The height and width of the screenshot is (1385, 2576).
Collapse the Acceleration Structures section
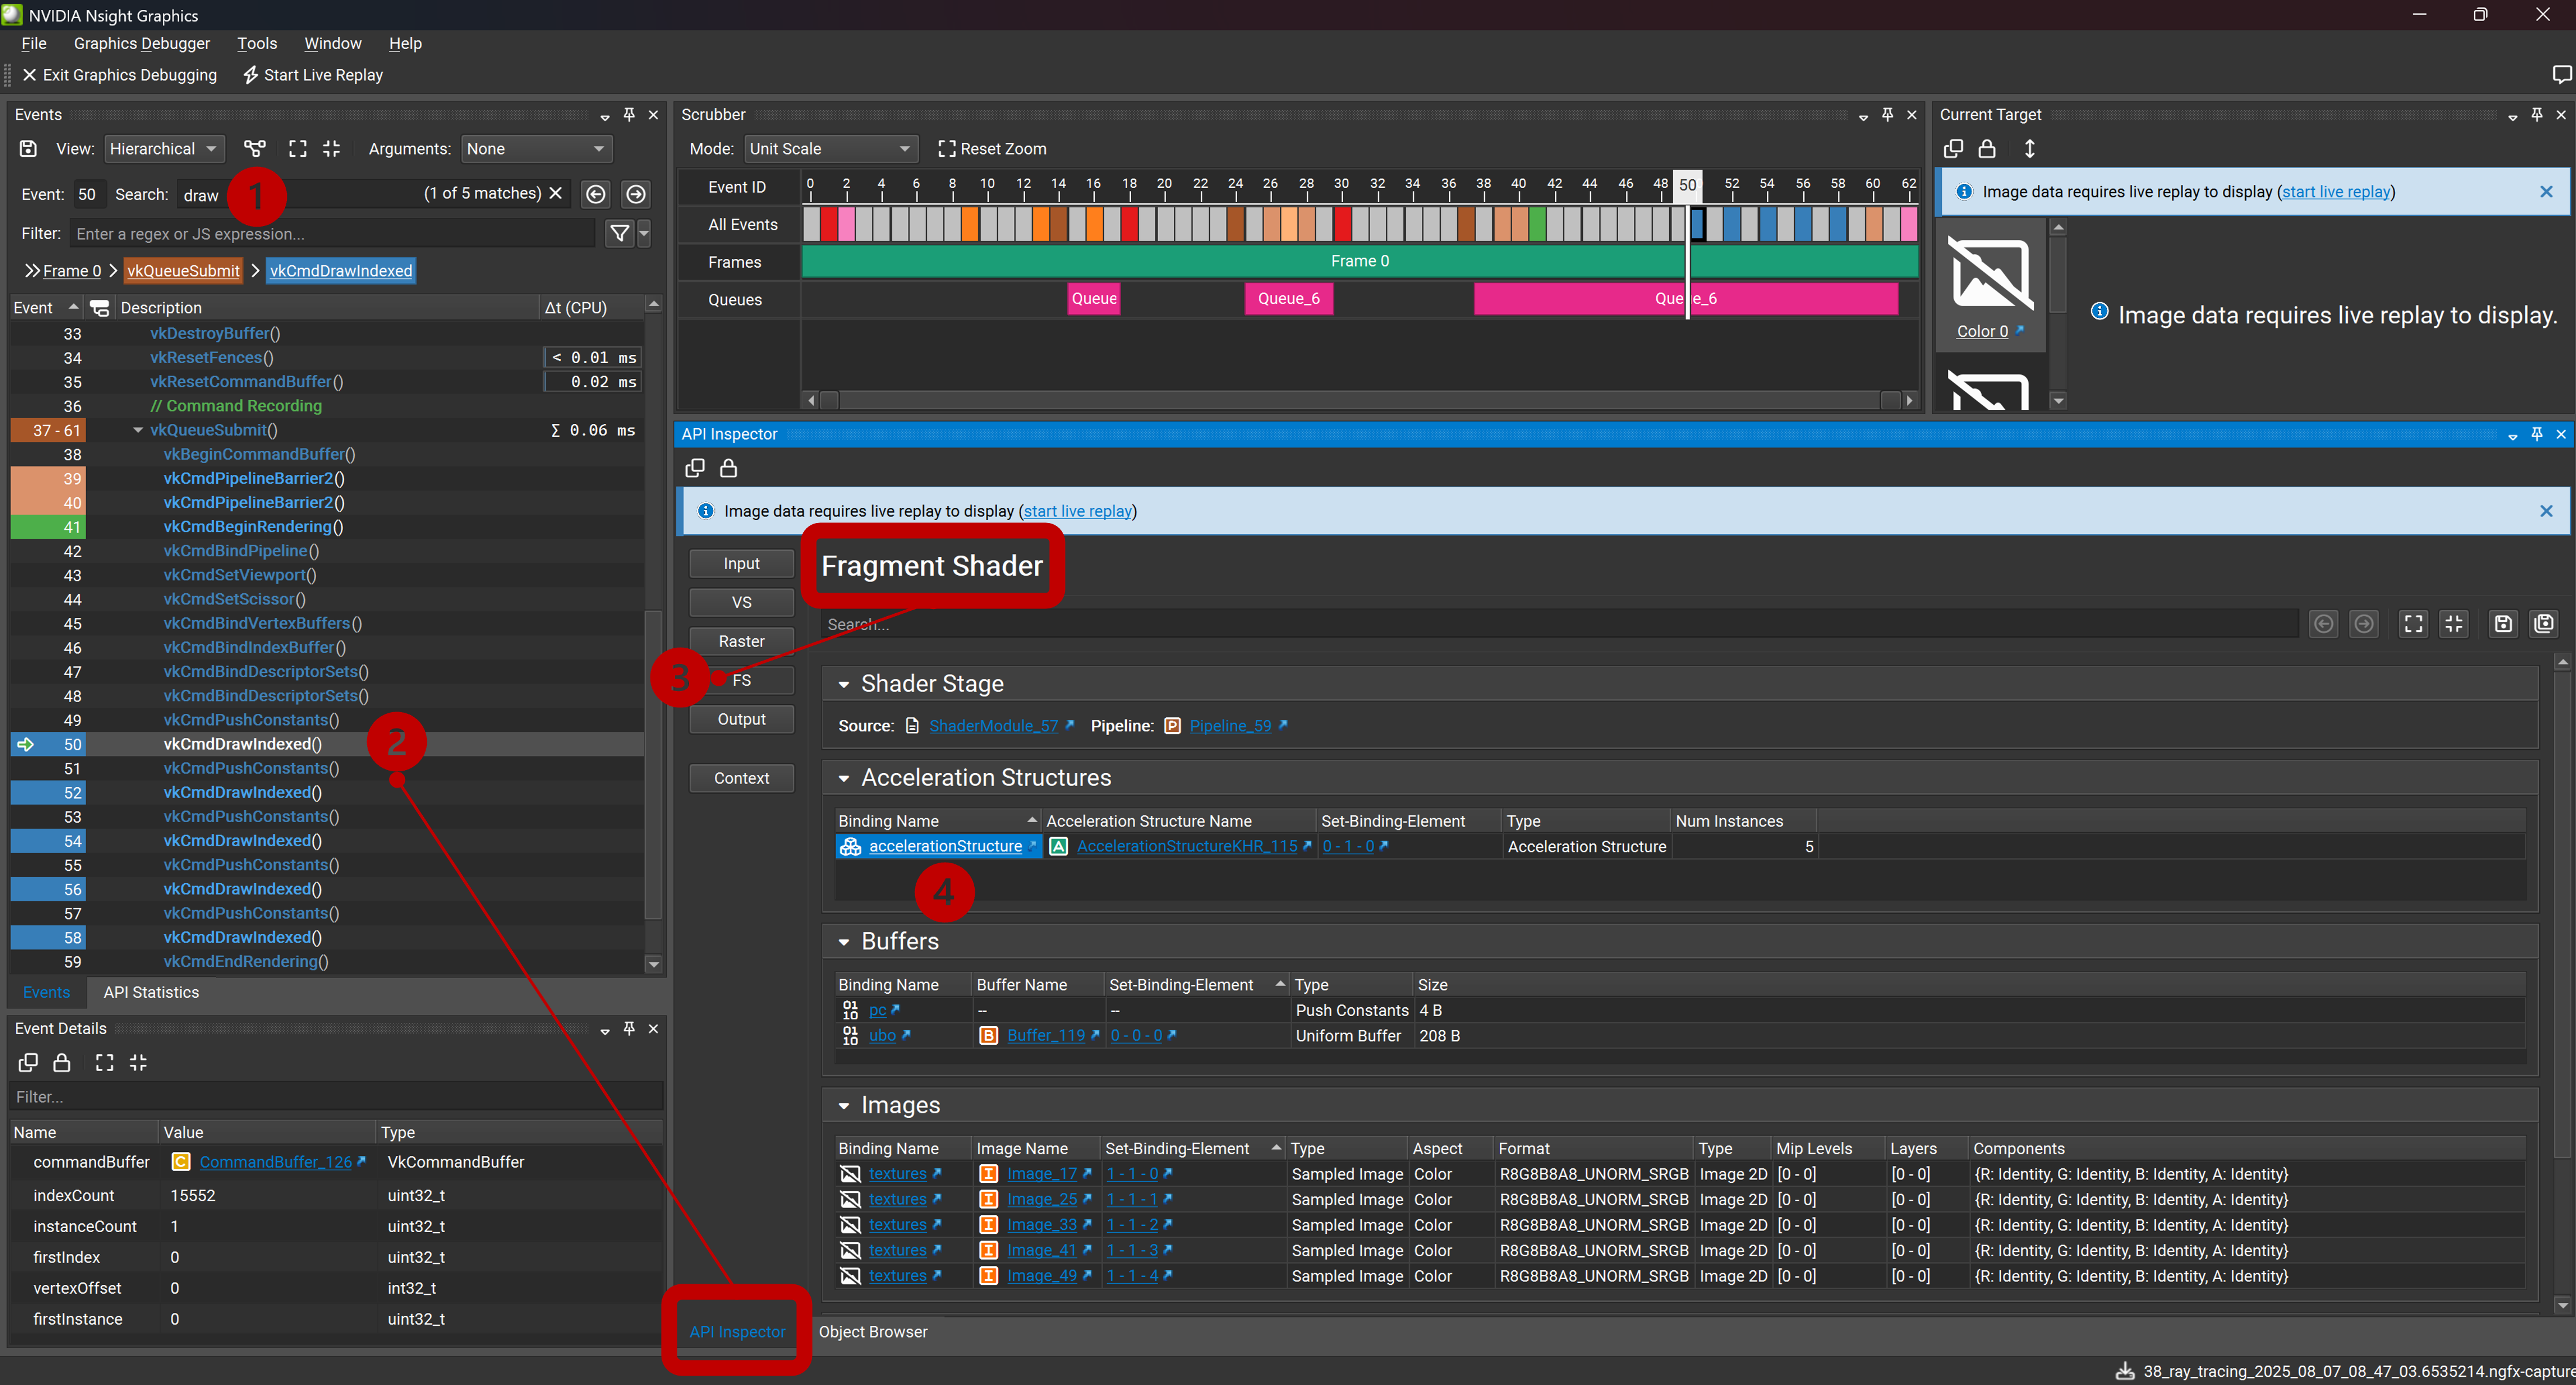[843, 778]
